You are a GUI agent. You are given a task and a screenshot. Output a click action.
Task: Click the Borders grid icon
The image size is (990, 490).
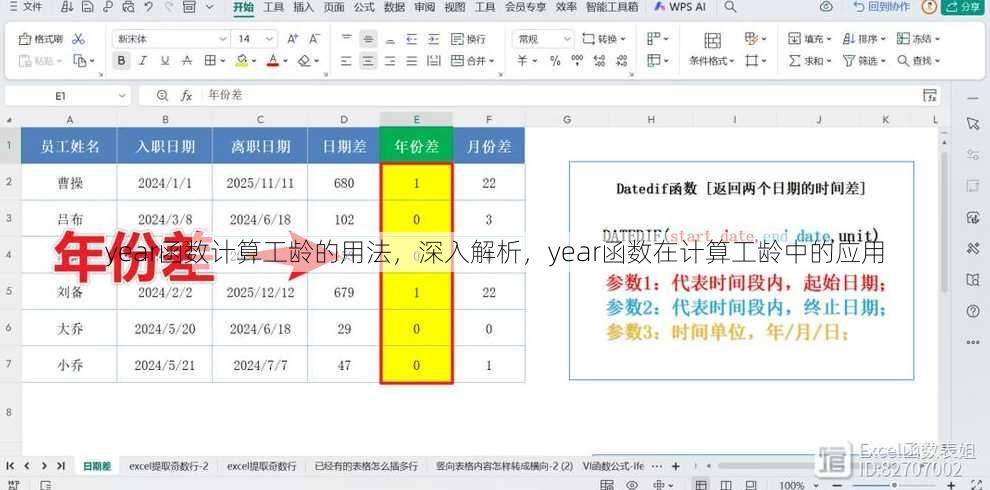[210, 61]
